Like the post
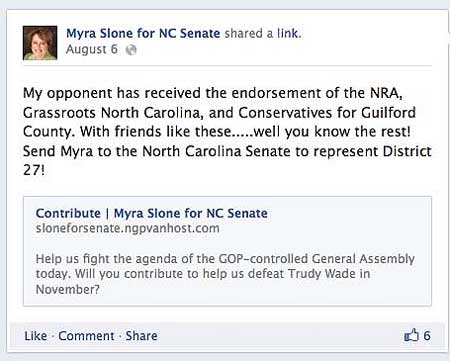This screenshot has width=450, height=361. 36,336
